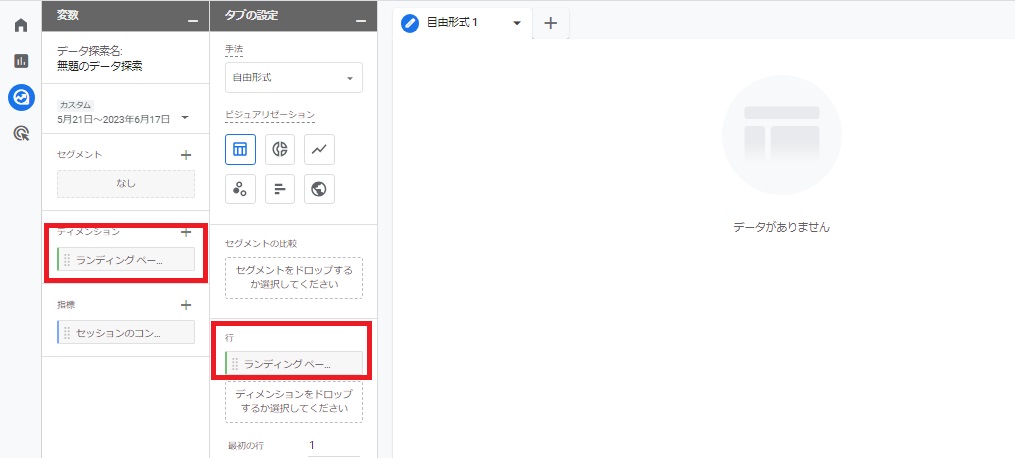Click the 手法 label
The image size is (1015, 458).
tap(234, 49)
